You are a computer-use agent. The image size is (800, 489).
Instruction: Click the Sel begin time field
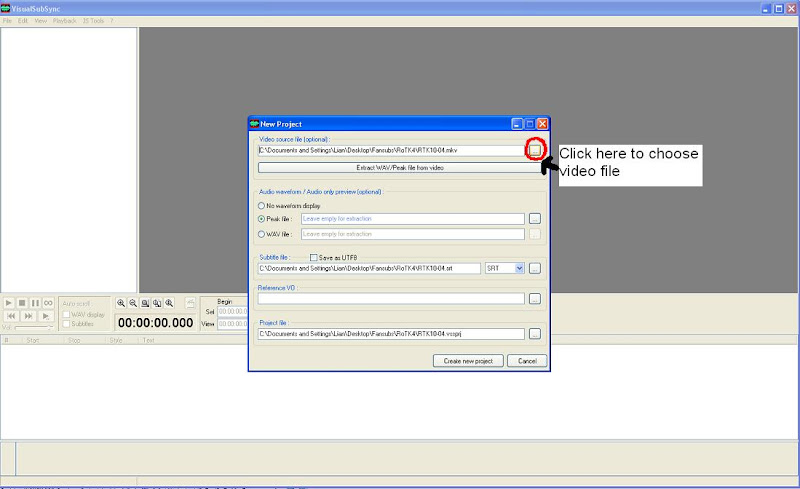pyautogui.click(x=233, y=311)
